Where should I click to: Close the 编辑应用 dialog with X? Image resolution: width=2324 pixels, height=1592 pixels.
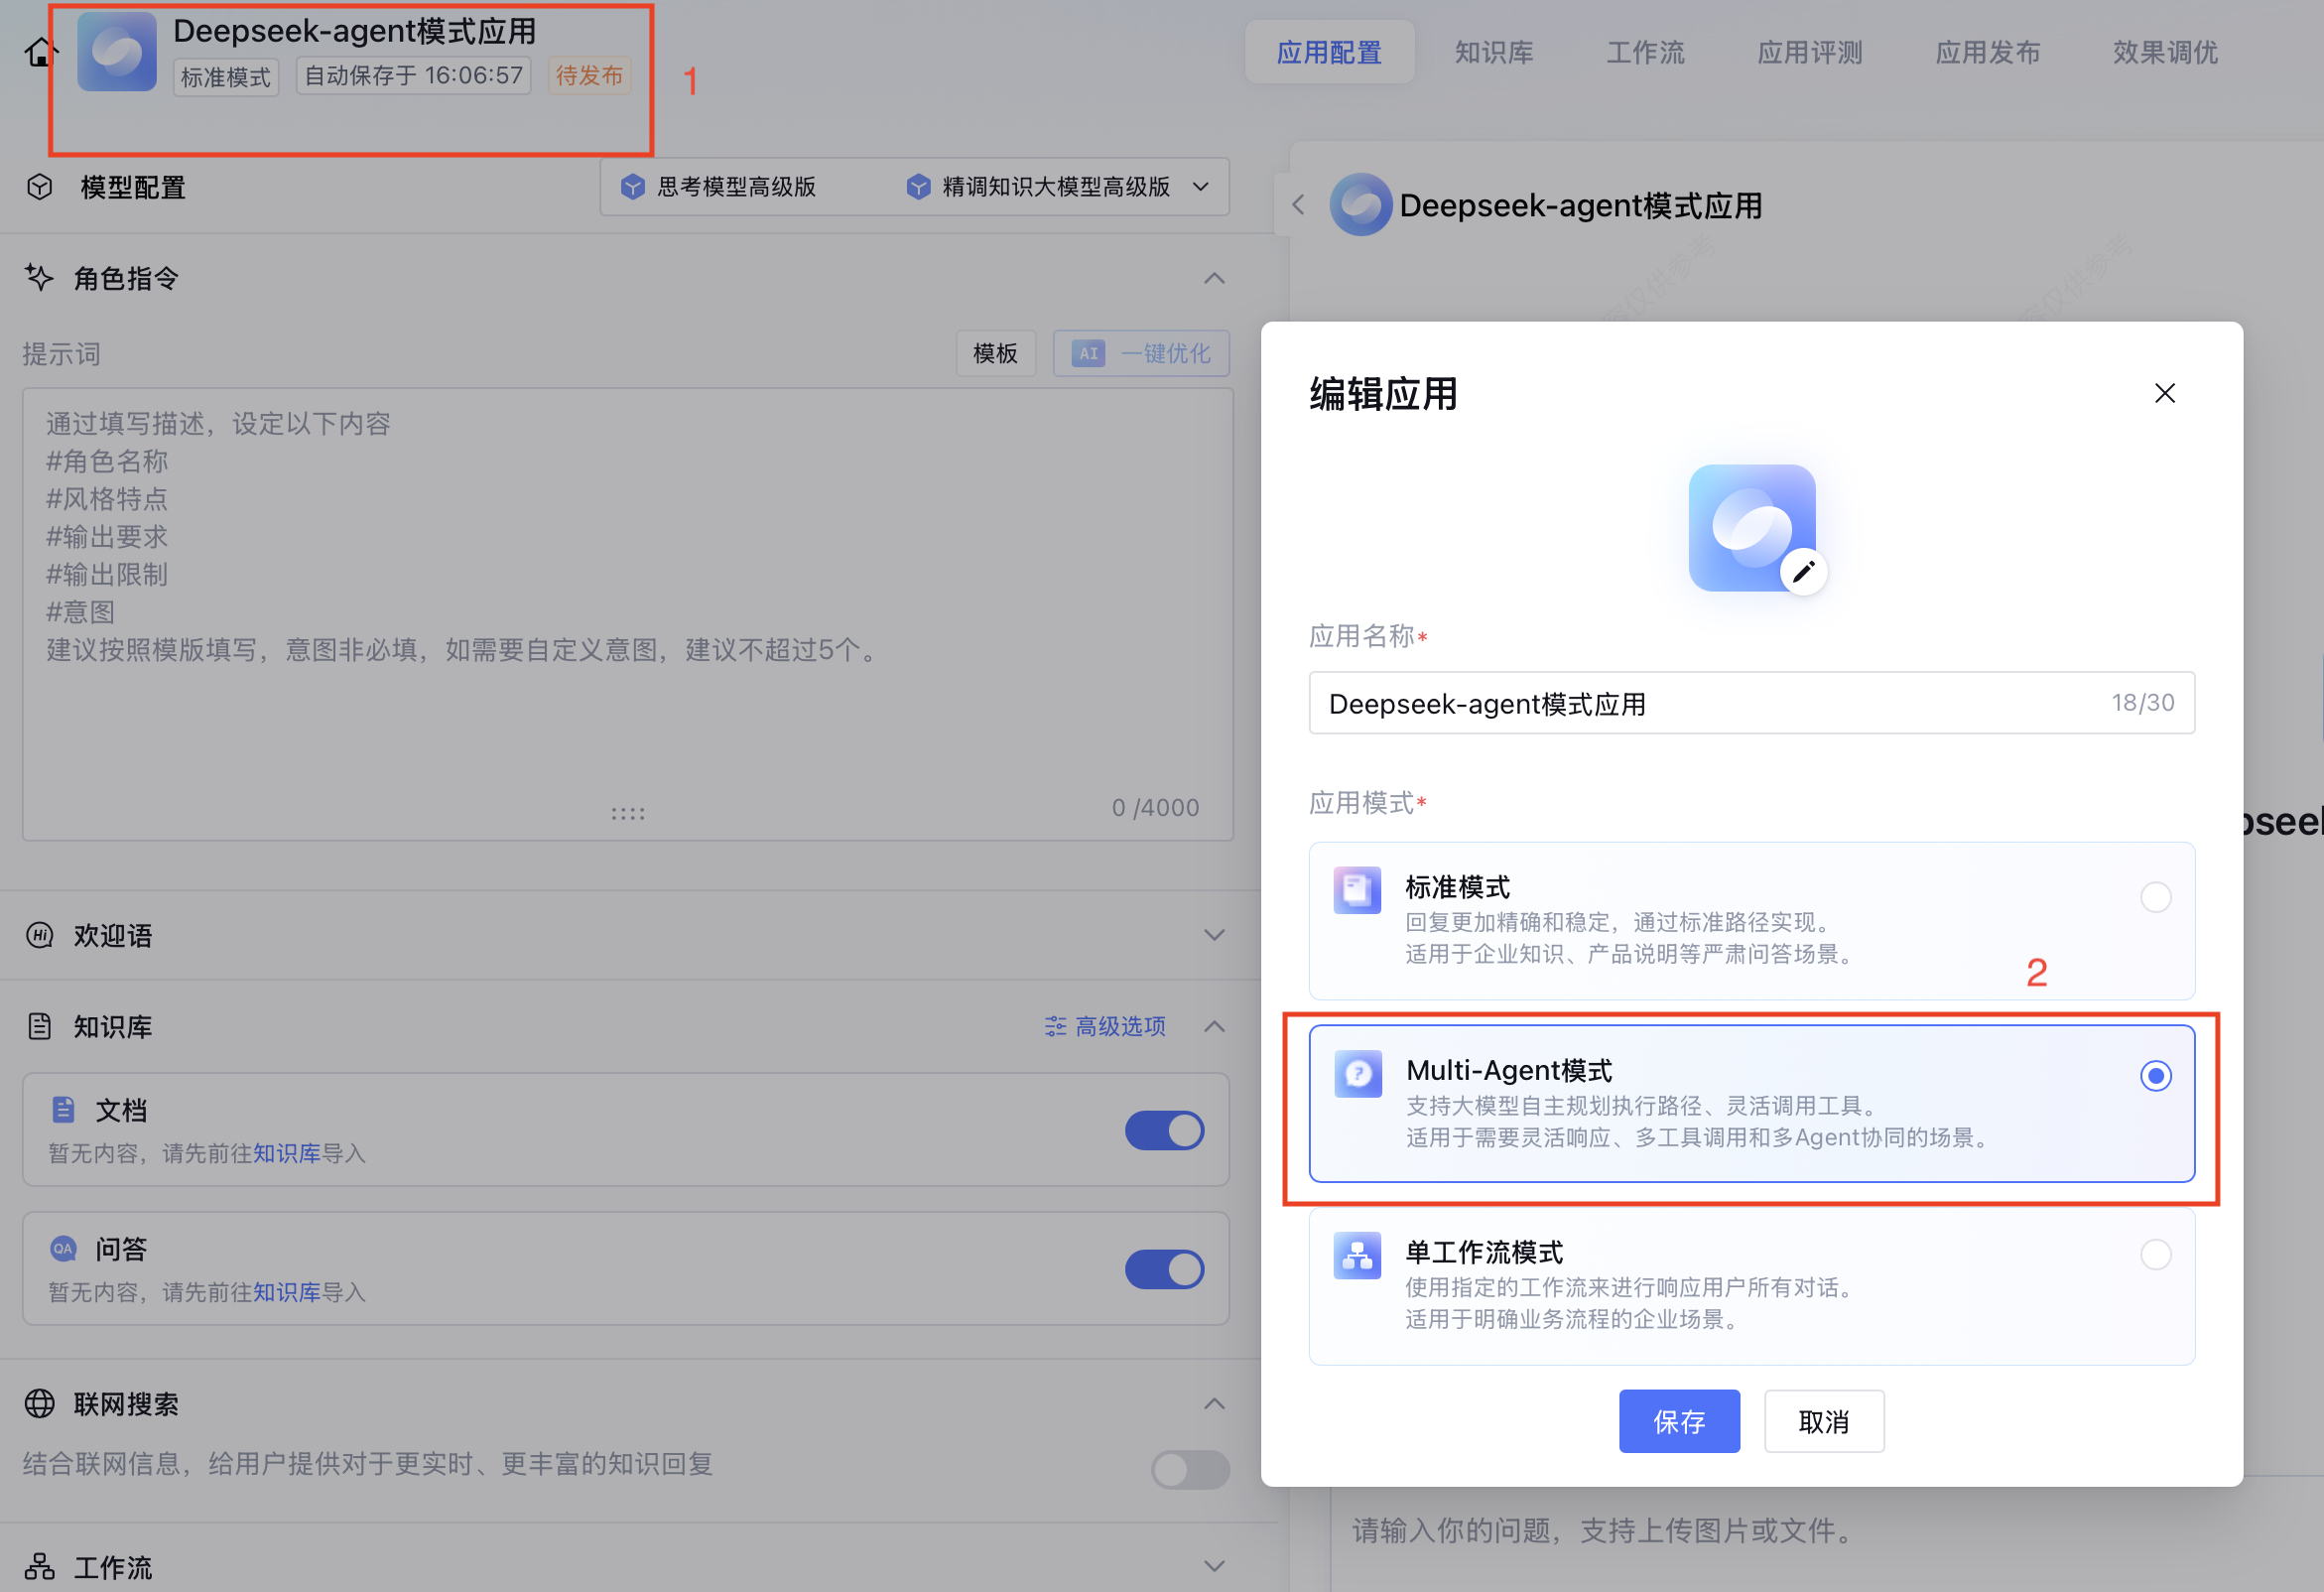(2164, 393)
